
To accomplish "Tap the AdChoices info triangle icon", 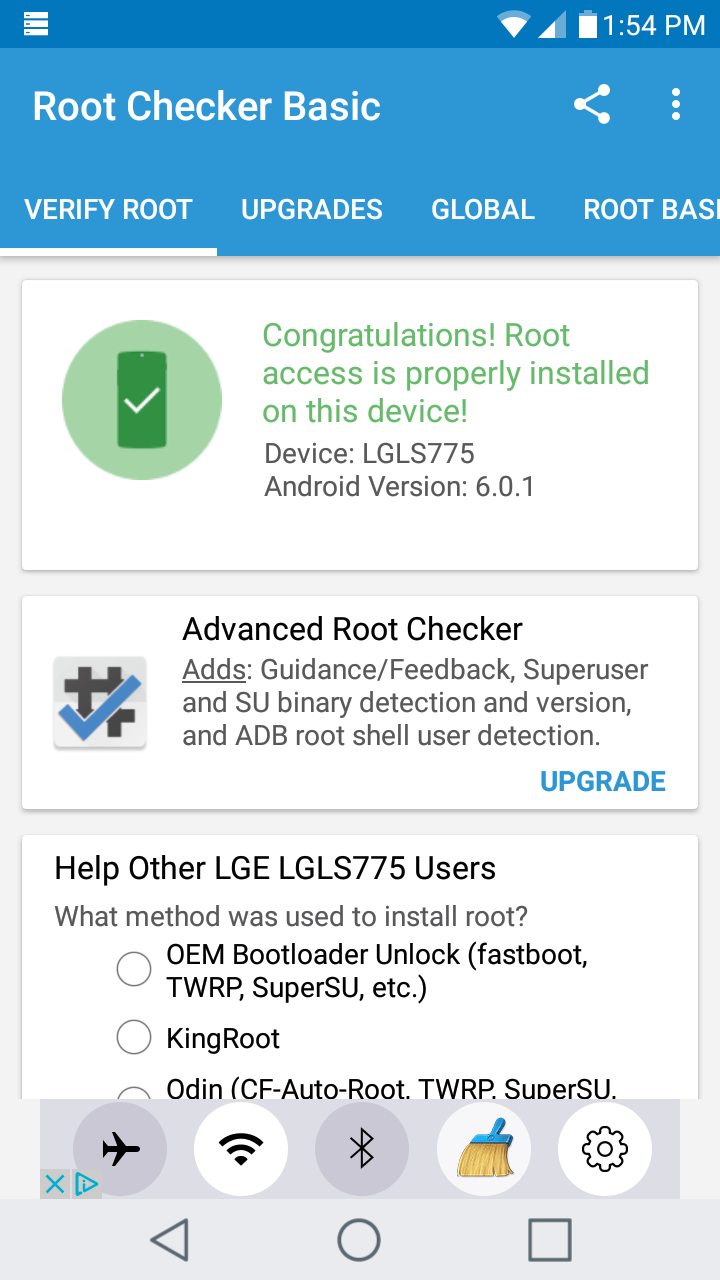I will click(86, 1185).
